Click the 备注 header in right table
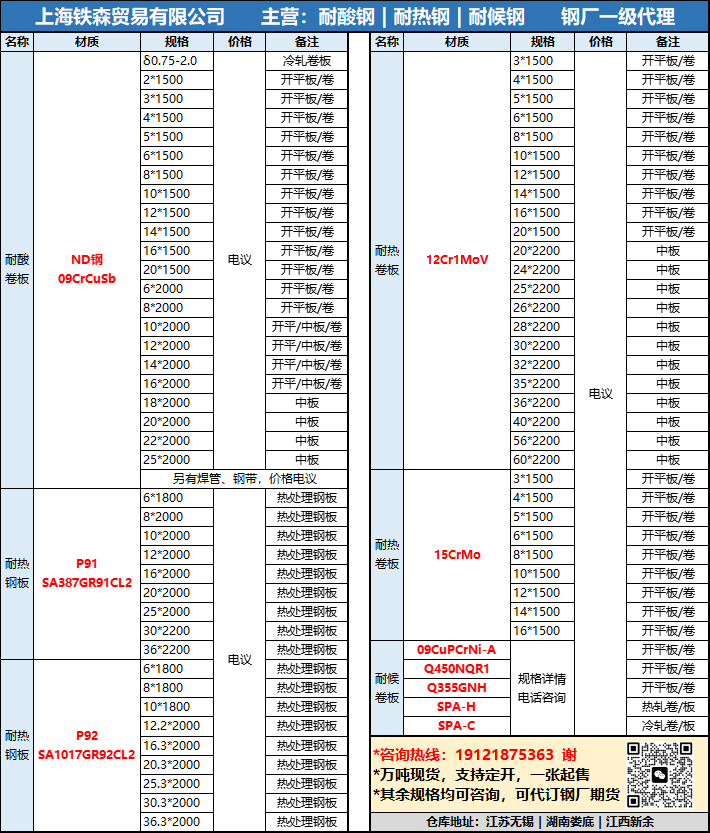Screen dimensions: 710x833 [667, 42]
